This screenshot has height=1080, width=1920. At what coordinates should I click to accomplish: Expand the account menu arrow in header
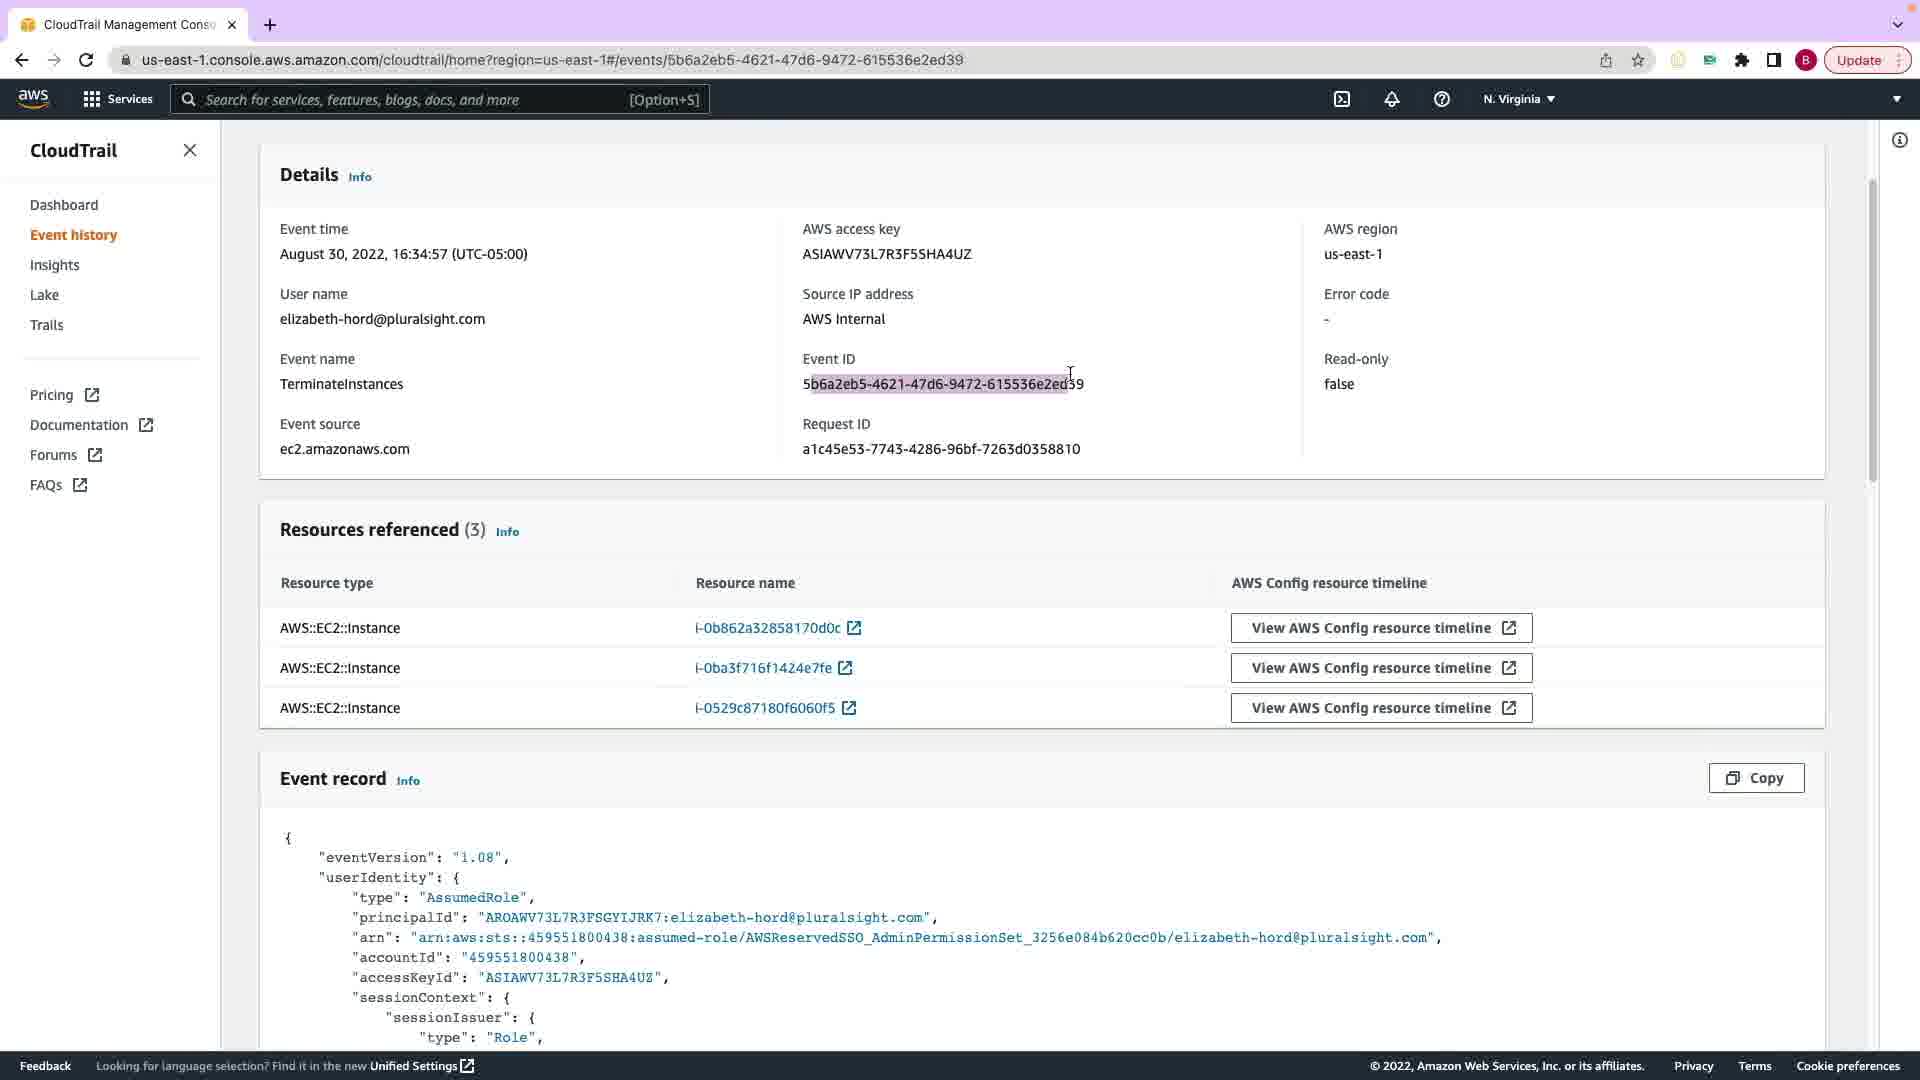pyautogui.click(x=1896, y=99)
